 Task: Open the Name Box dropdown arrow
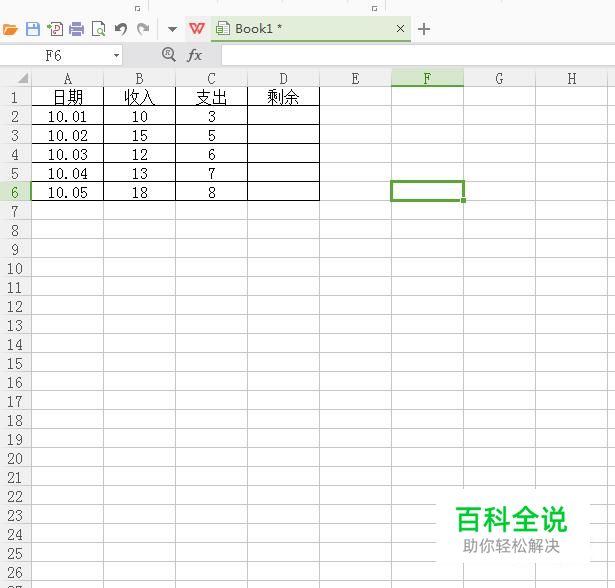(x=116, y=55)
